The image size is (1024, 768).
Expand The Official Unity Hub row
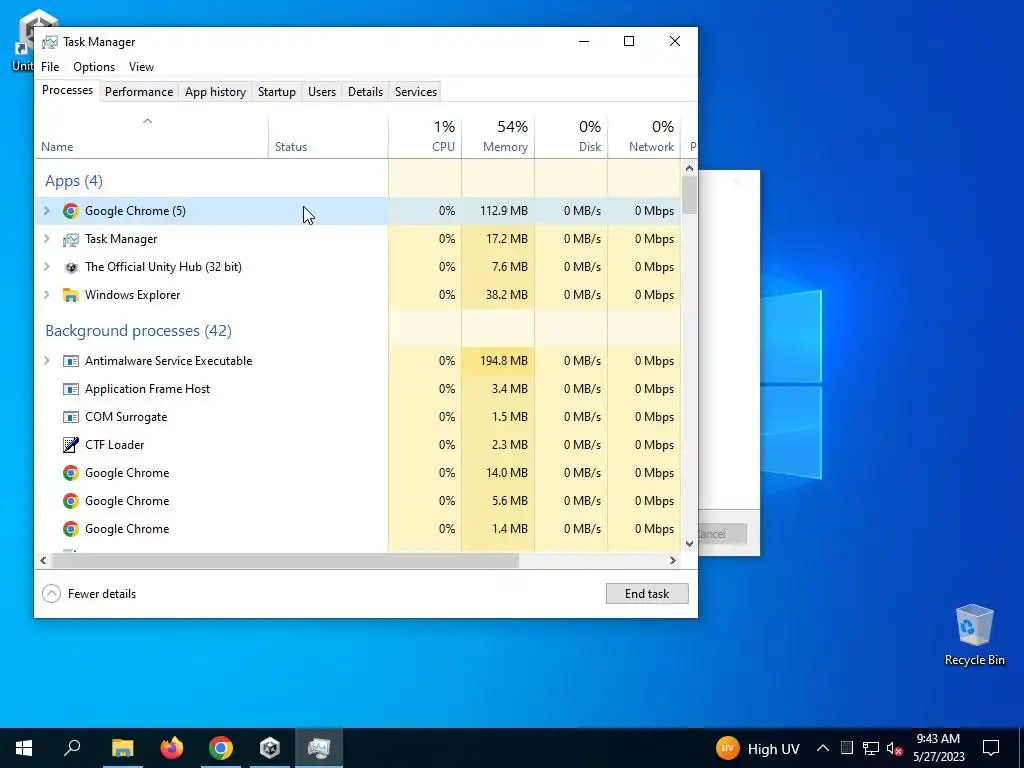coord(46,267)
